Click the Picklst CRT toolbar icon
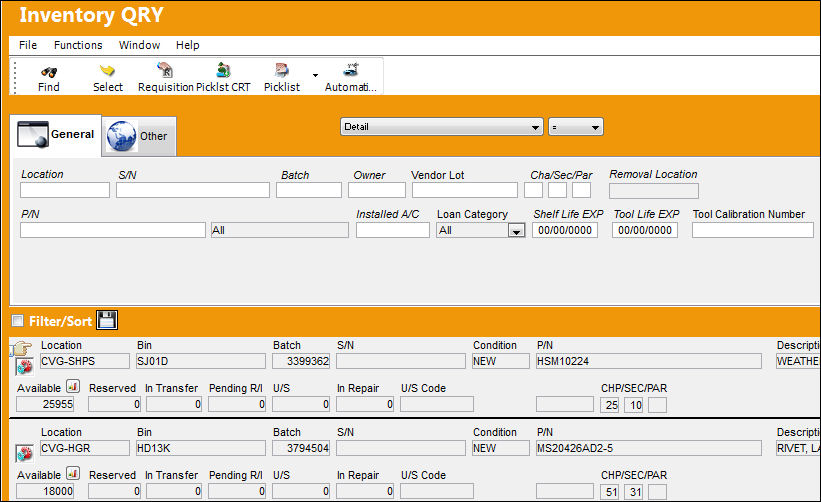The height and width of the screenshot is (502, 821). 224,70
